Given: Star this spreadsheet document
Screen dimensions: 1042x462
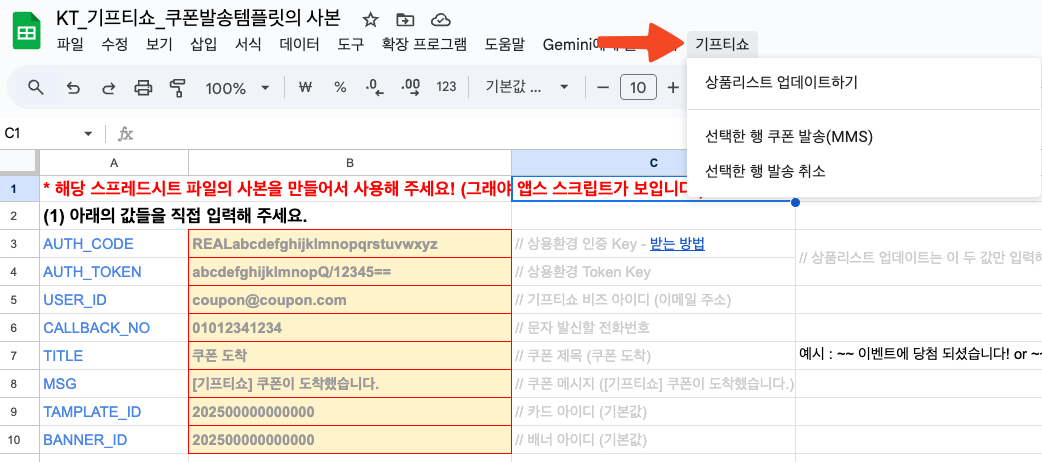Looking at the screenshot, I should pos(370,20).
